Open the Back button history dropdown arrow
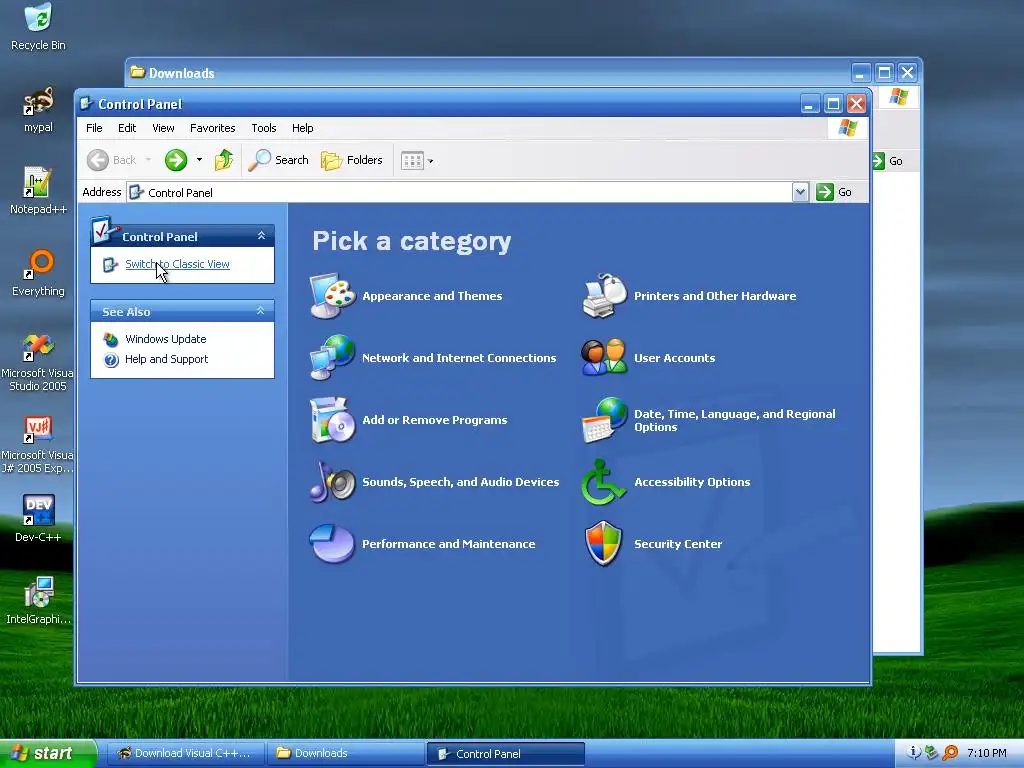Image resolution: width=1024 pixels, height=768 pixels. click(148, 160)
